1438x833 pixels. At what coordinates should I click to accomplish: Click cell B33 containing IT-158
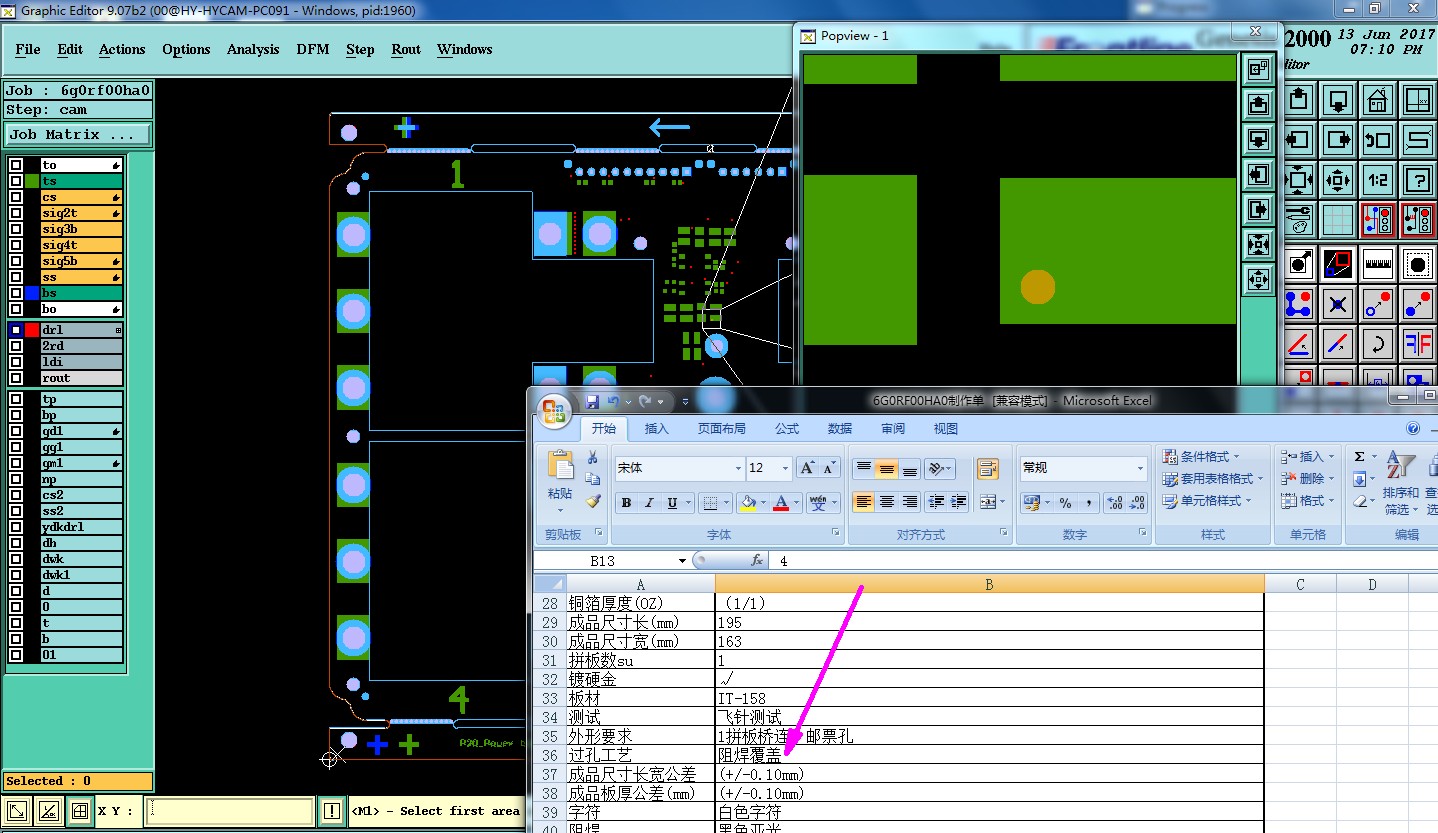point(989,698)
